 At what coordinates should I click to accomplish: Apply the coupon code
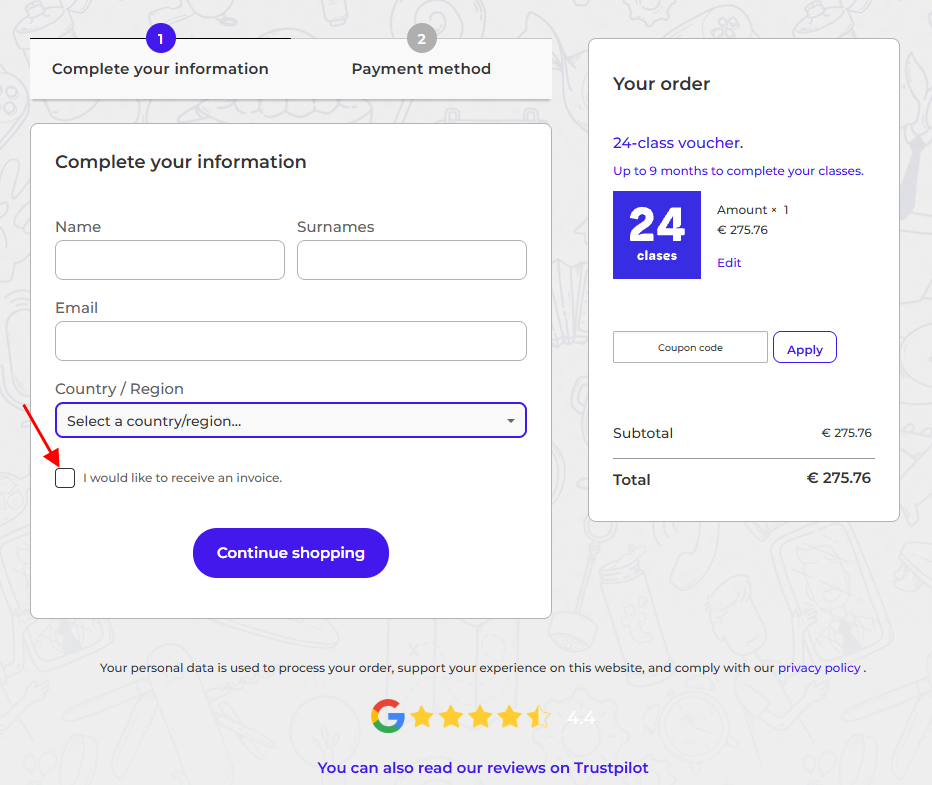pyautogui.click(x=804, y=349)
